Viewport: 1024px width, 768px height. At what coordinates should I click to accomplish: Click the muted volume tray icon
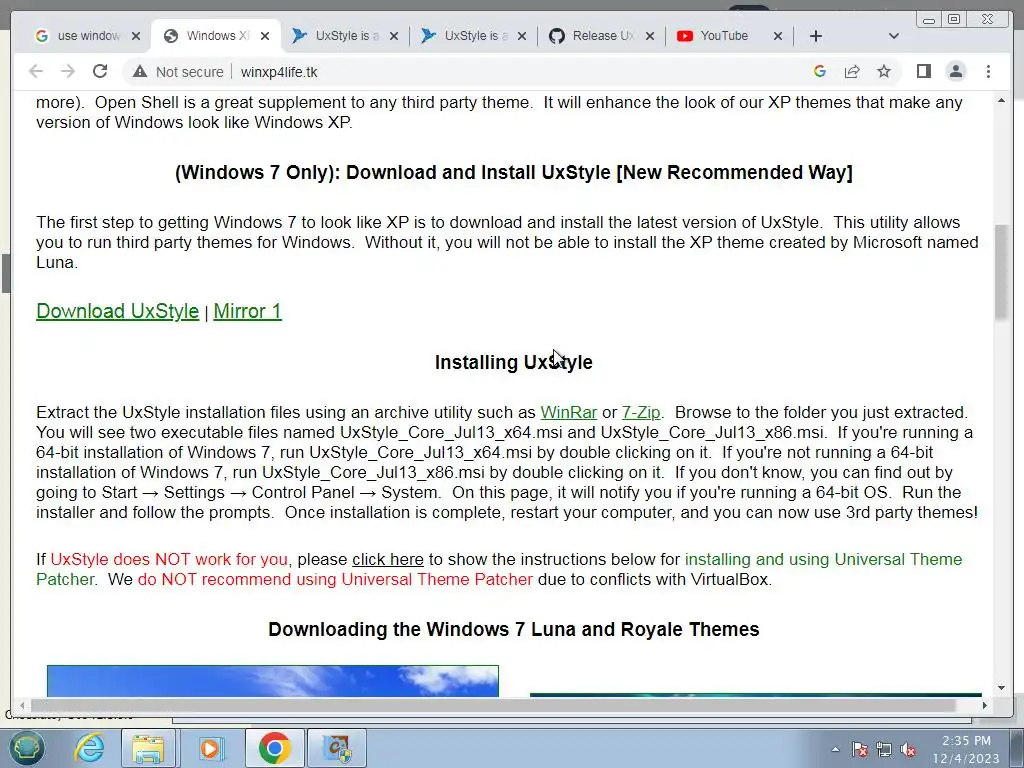908,750
